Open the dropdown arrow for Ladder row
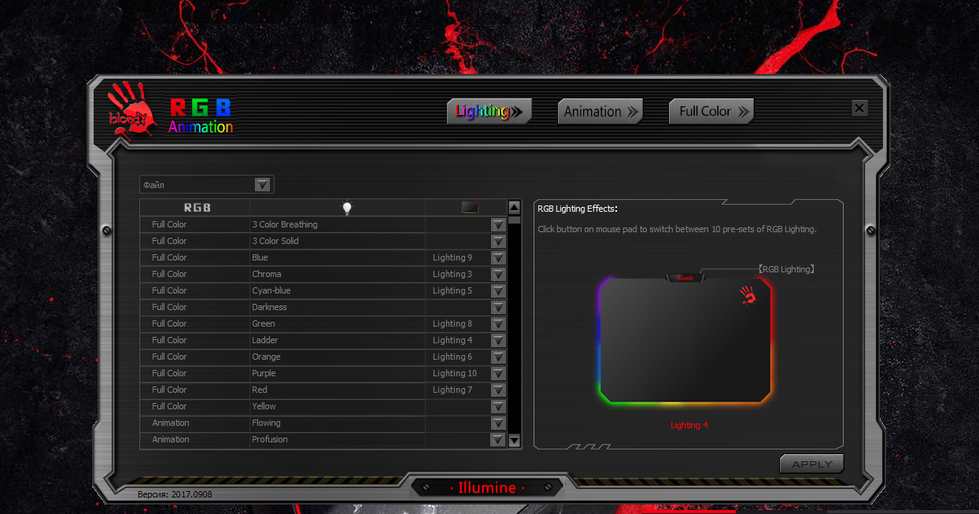Image resolution: width=979 pixels, height=514 pixels. point(498,341)
